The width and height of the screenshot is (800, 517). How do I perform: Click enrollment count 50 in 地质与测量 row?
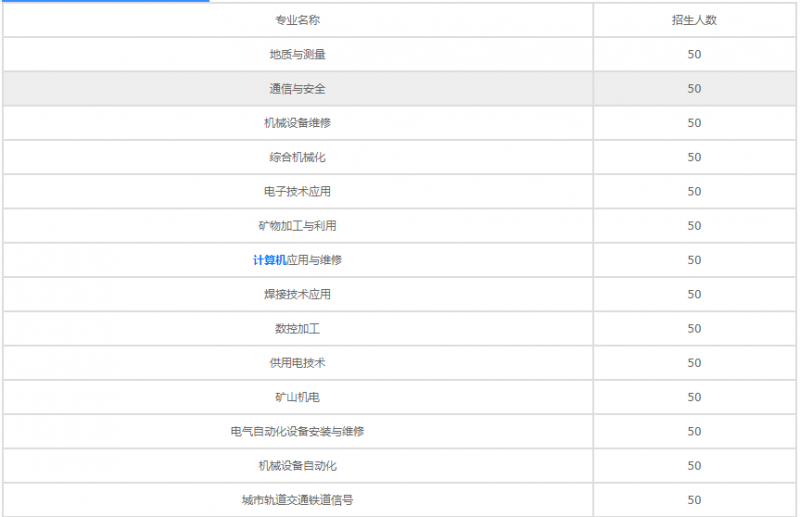pos(694,55)
